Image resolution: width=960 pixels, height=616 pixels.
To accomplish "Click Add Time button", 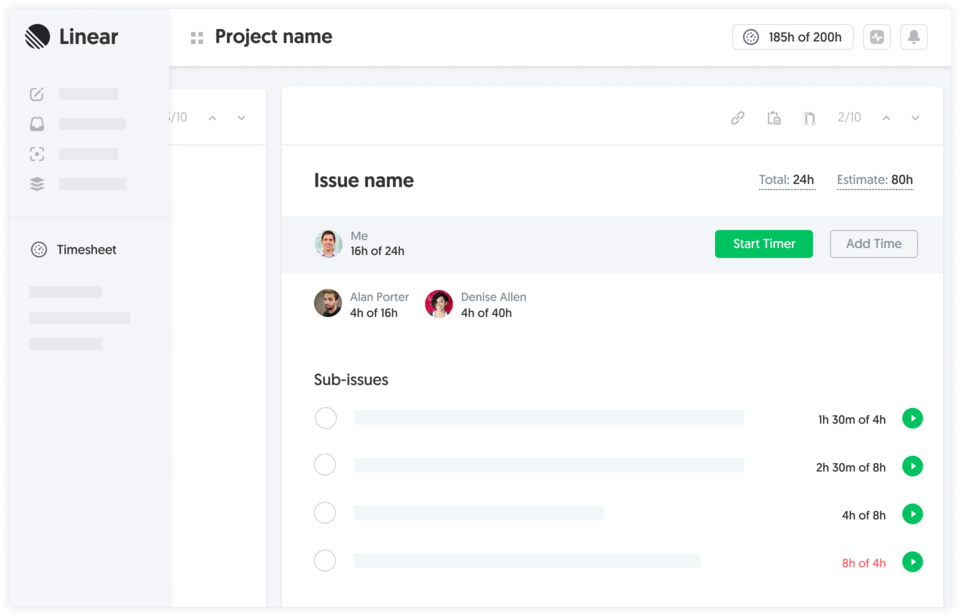I will coord(874,244).
